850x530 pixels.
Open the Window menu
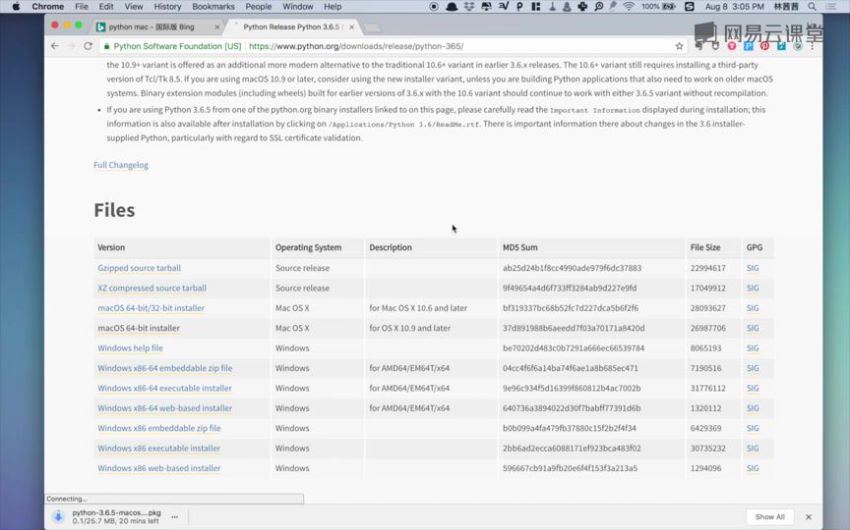click(298, 7)
